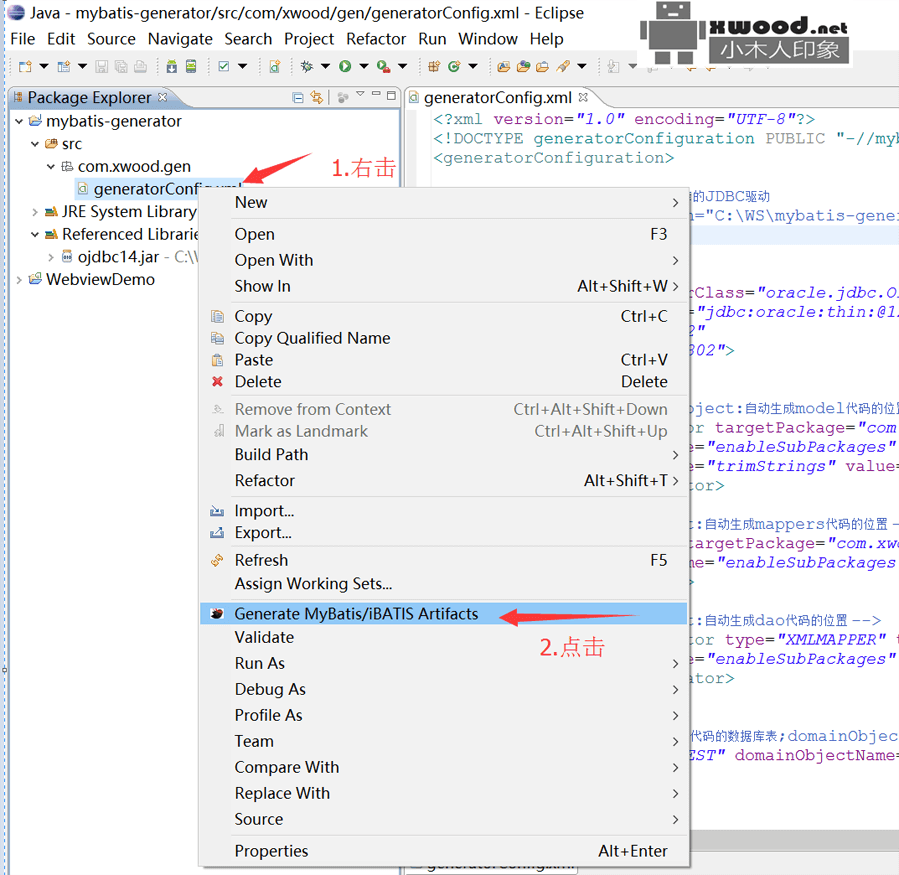Screen dimensions: 899x875
Task: Open the Build Path submenu
Action: click(443, 455)
